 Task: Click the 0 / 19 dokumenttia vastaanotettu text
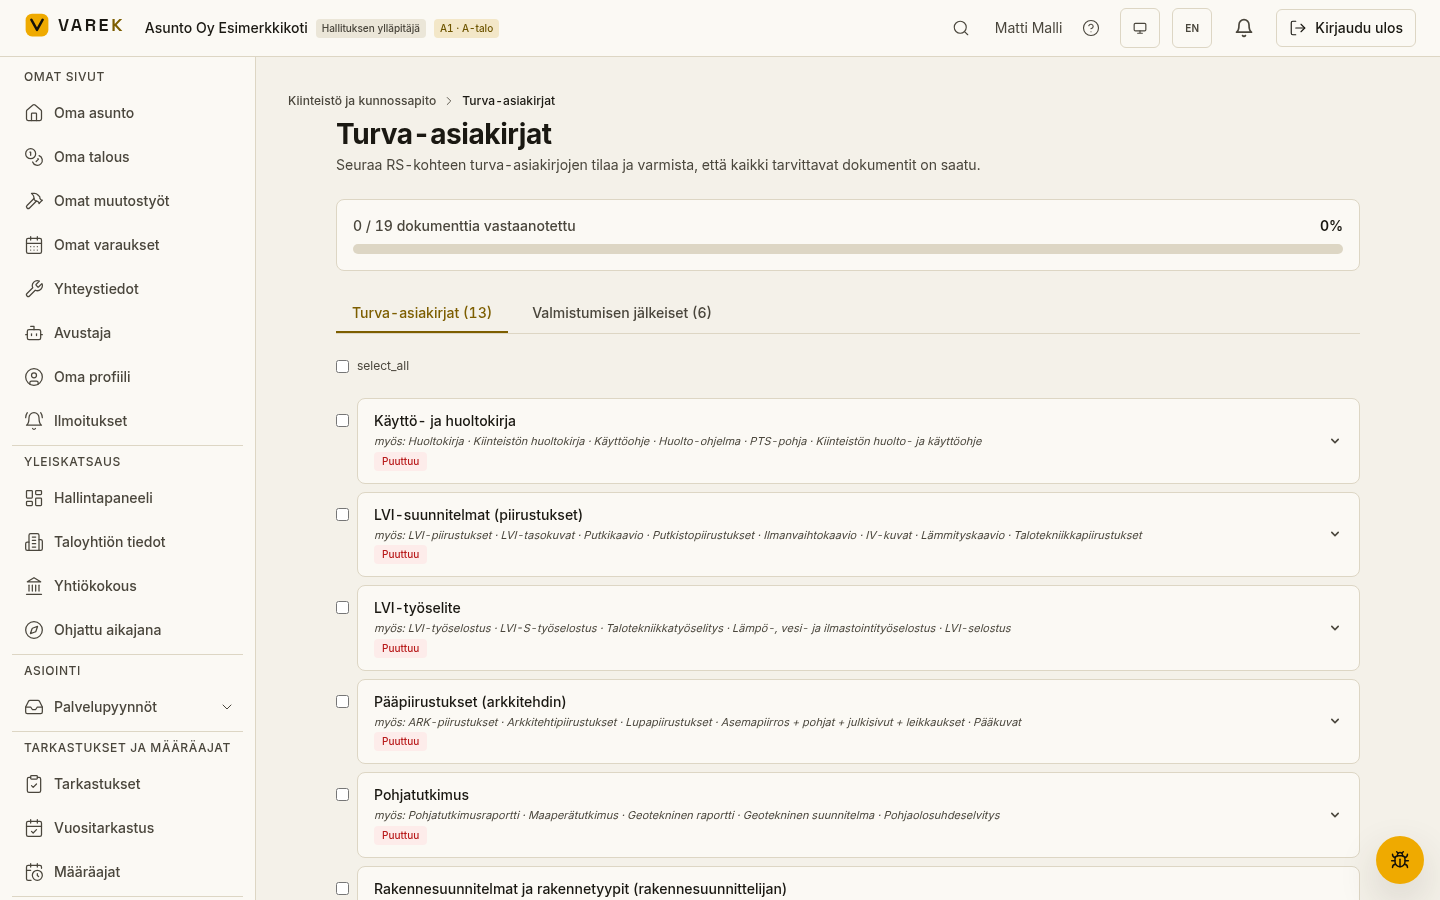[464, 226]
